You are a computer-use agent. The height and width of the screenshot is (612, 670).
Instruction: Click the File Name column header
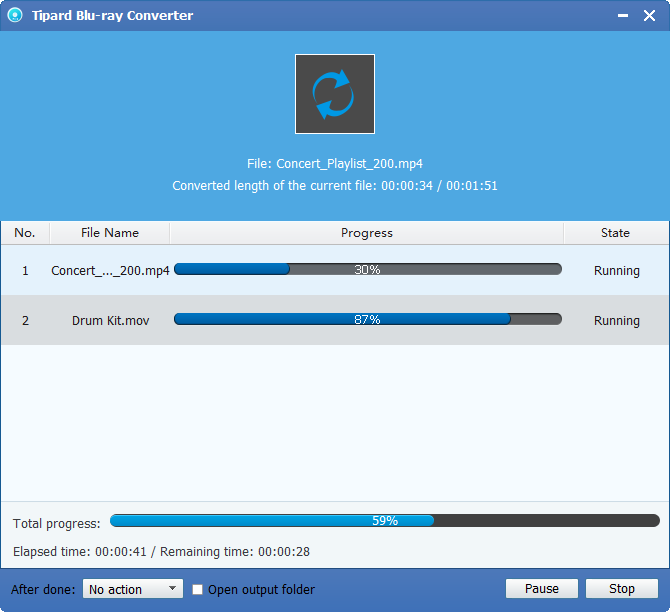(110, 233)
